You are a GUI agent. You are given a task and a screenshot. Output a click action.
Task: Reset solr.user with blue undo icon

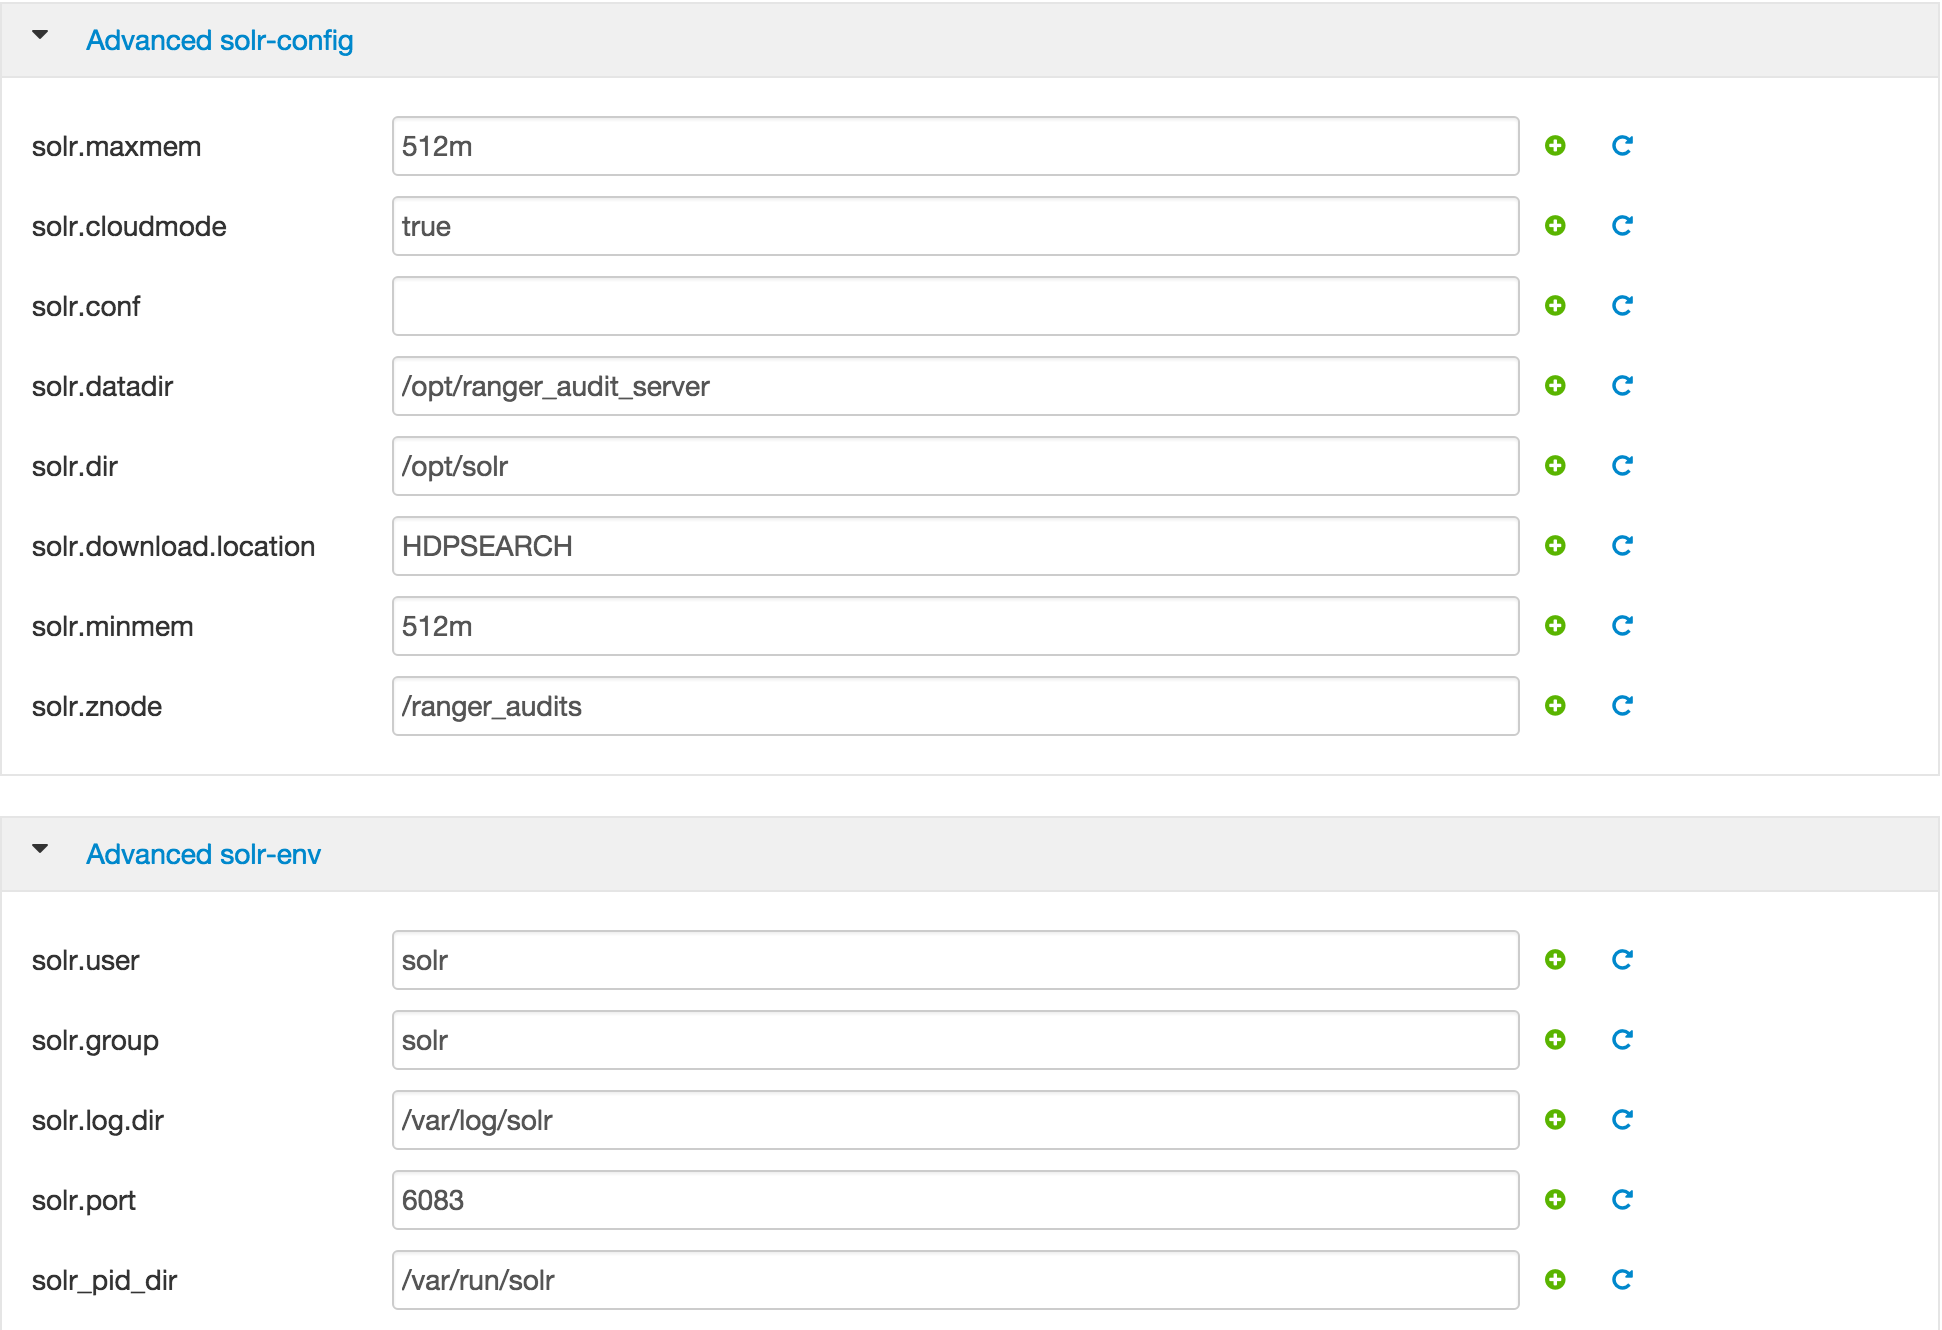[x=1622, y=960]
